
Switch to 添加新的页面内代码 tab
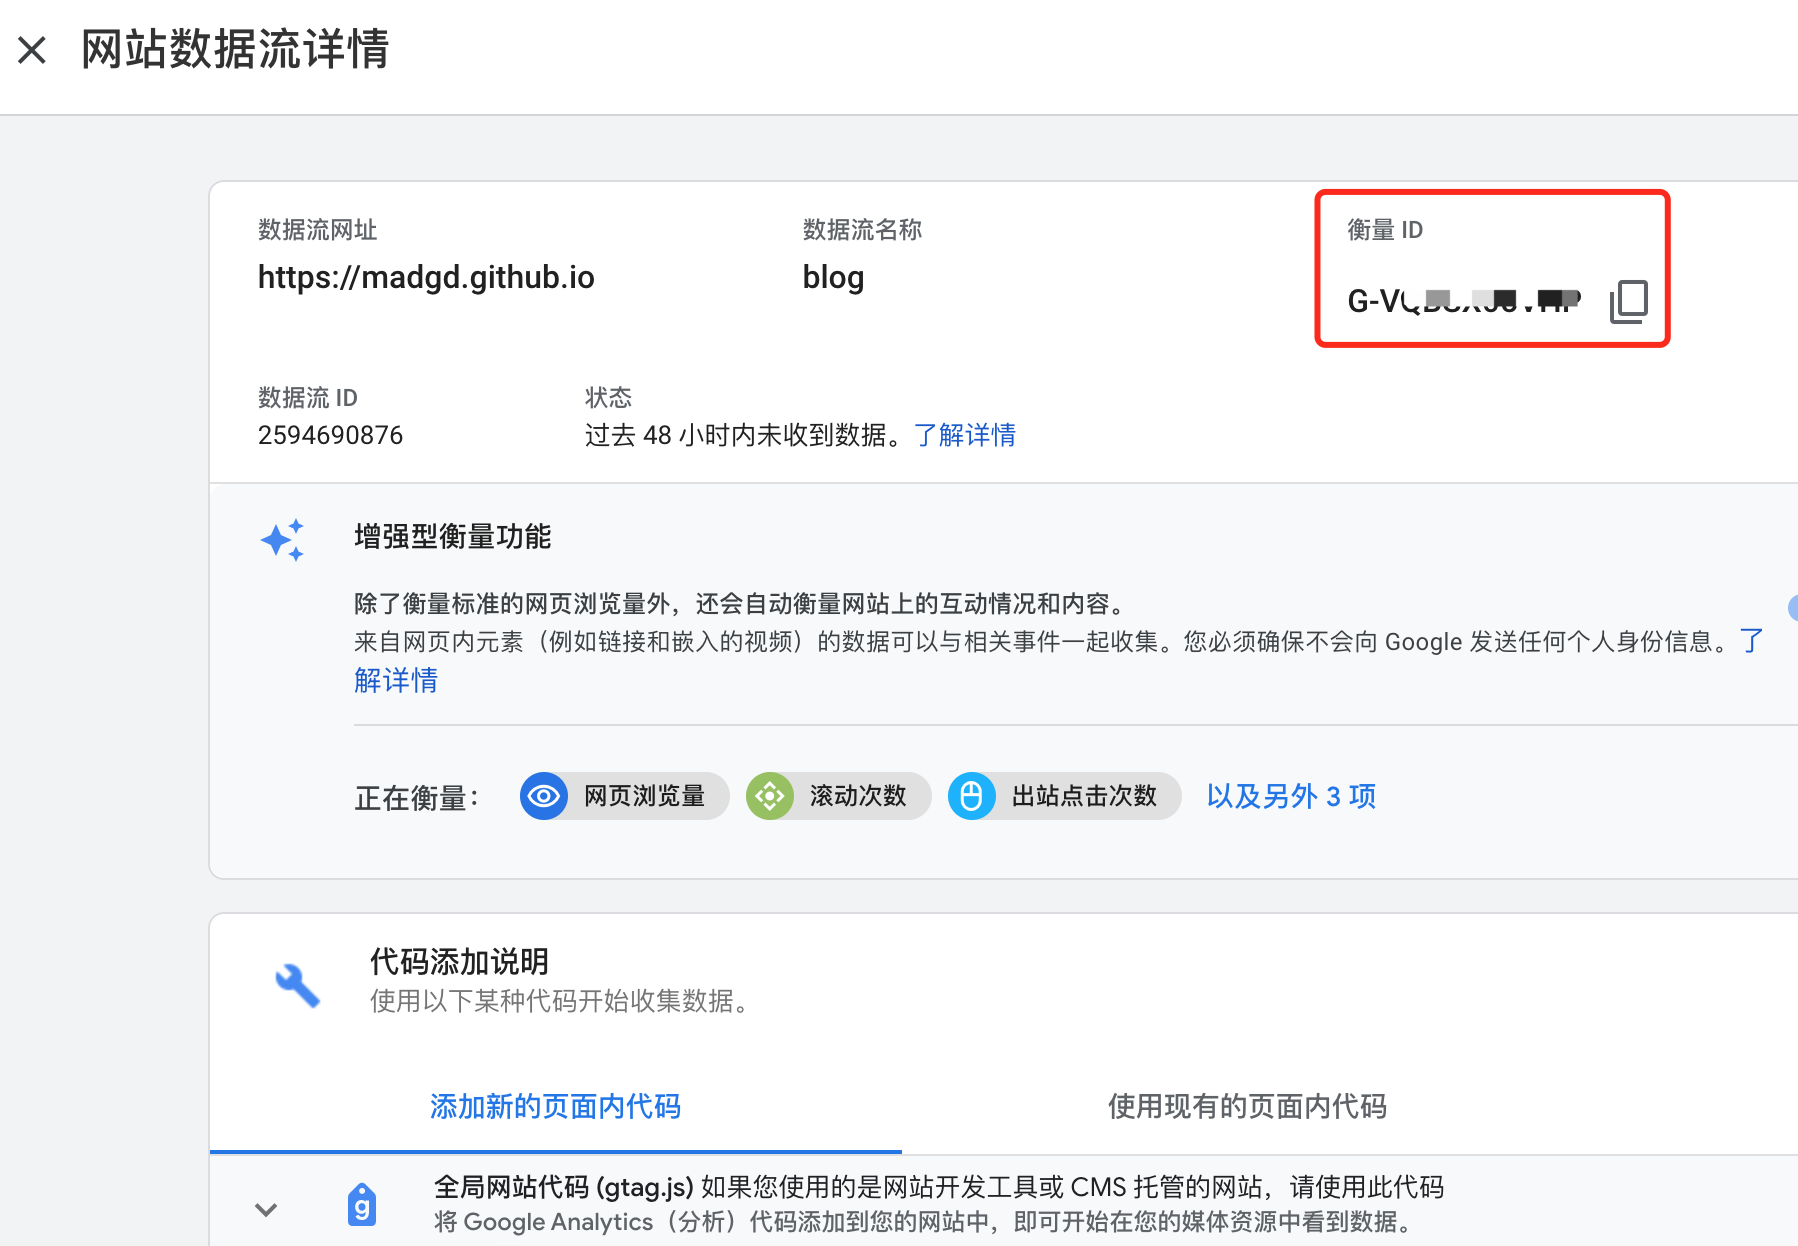(x=555, y=1106)
